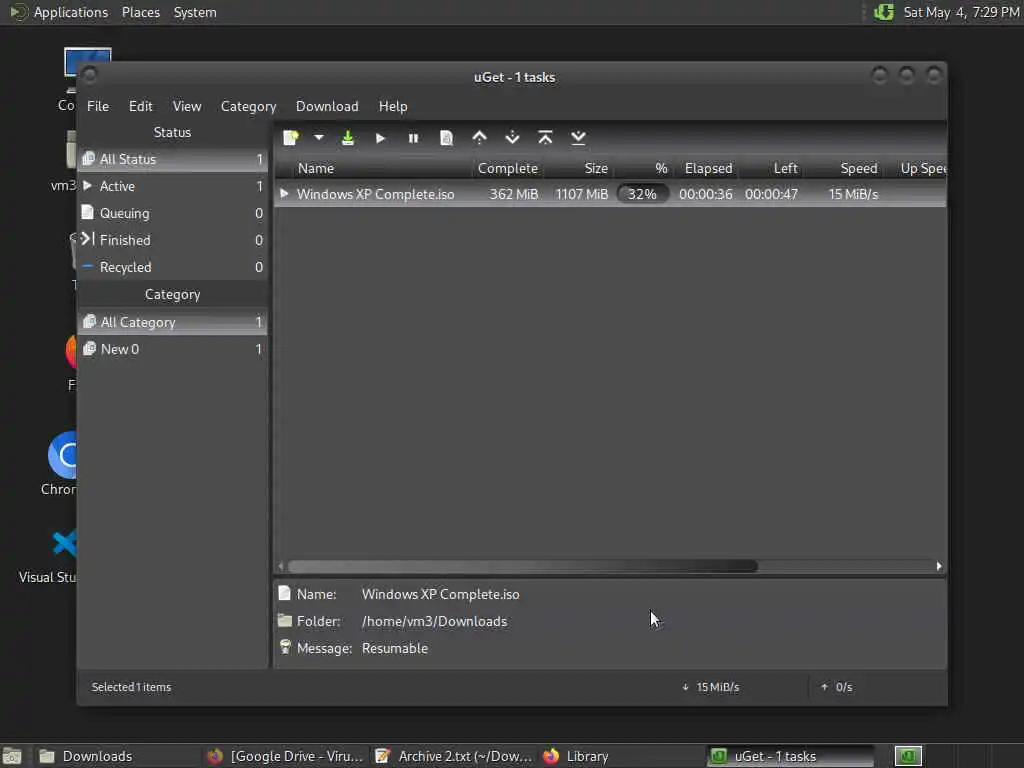Click the Name value in the details pane
This screenshot has height=768, width=1024.
(x=440, y=594)
